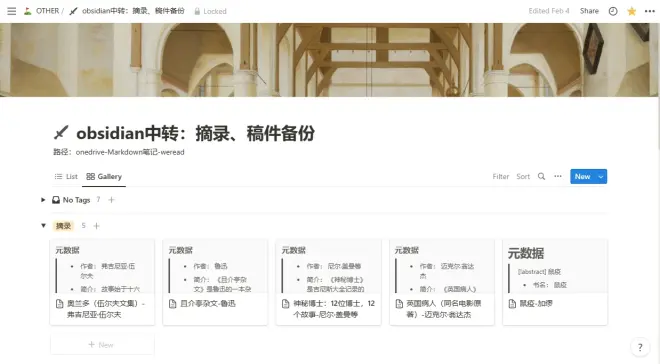Open the sidebar hamburger menu
660x364 pixels.
11,11
